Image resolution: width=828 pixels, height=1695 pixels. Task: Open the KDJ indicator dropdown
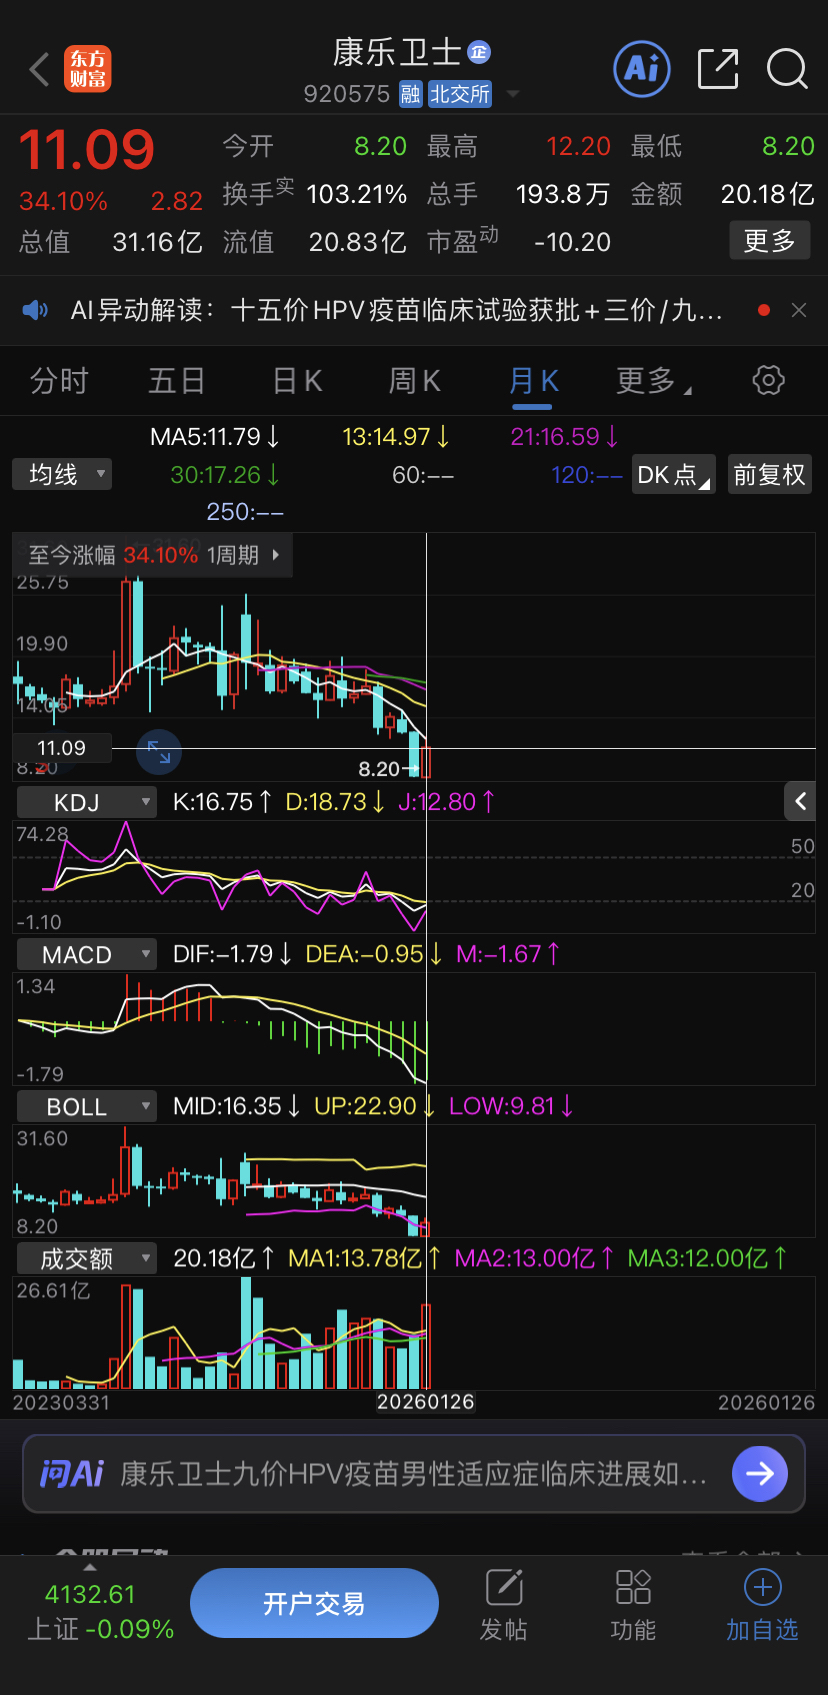pos(87,802)
